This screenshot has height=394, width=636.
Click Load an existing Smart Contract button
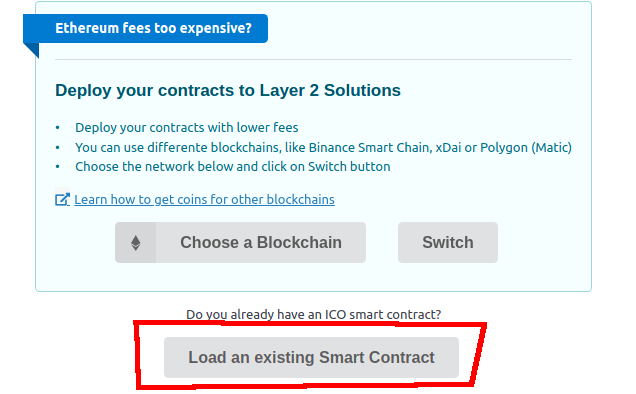(311, 357)
